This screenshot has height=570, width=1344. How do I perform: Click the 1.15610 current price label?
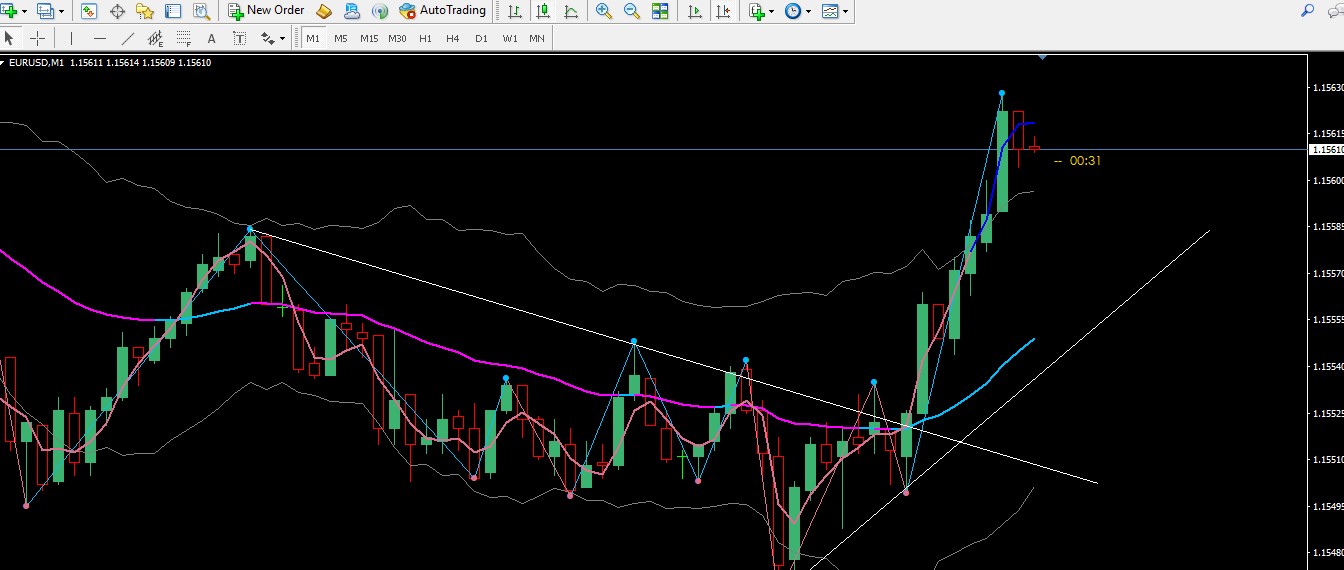point(1325,149)
